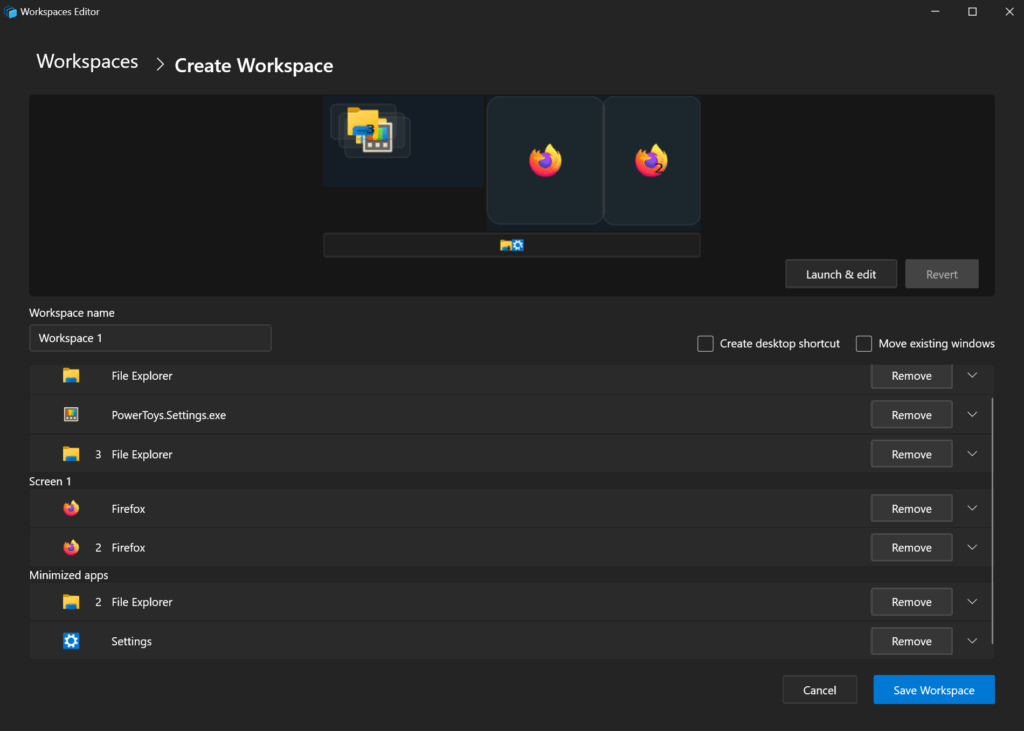
Task: Check the Move existing windows option
Action: click(863, 343)
